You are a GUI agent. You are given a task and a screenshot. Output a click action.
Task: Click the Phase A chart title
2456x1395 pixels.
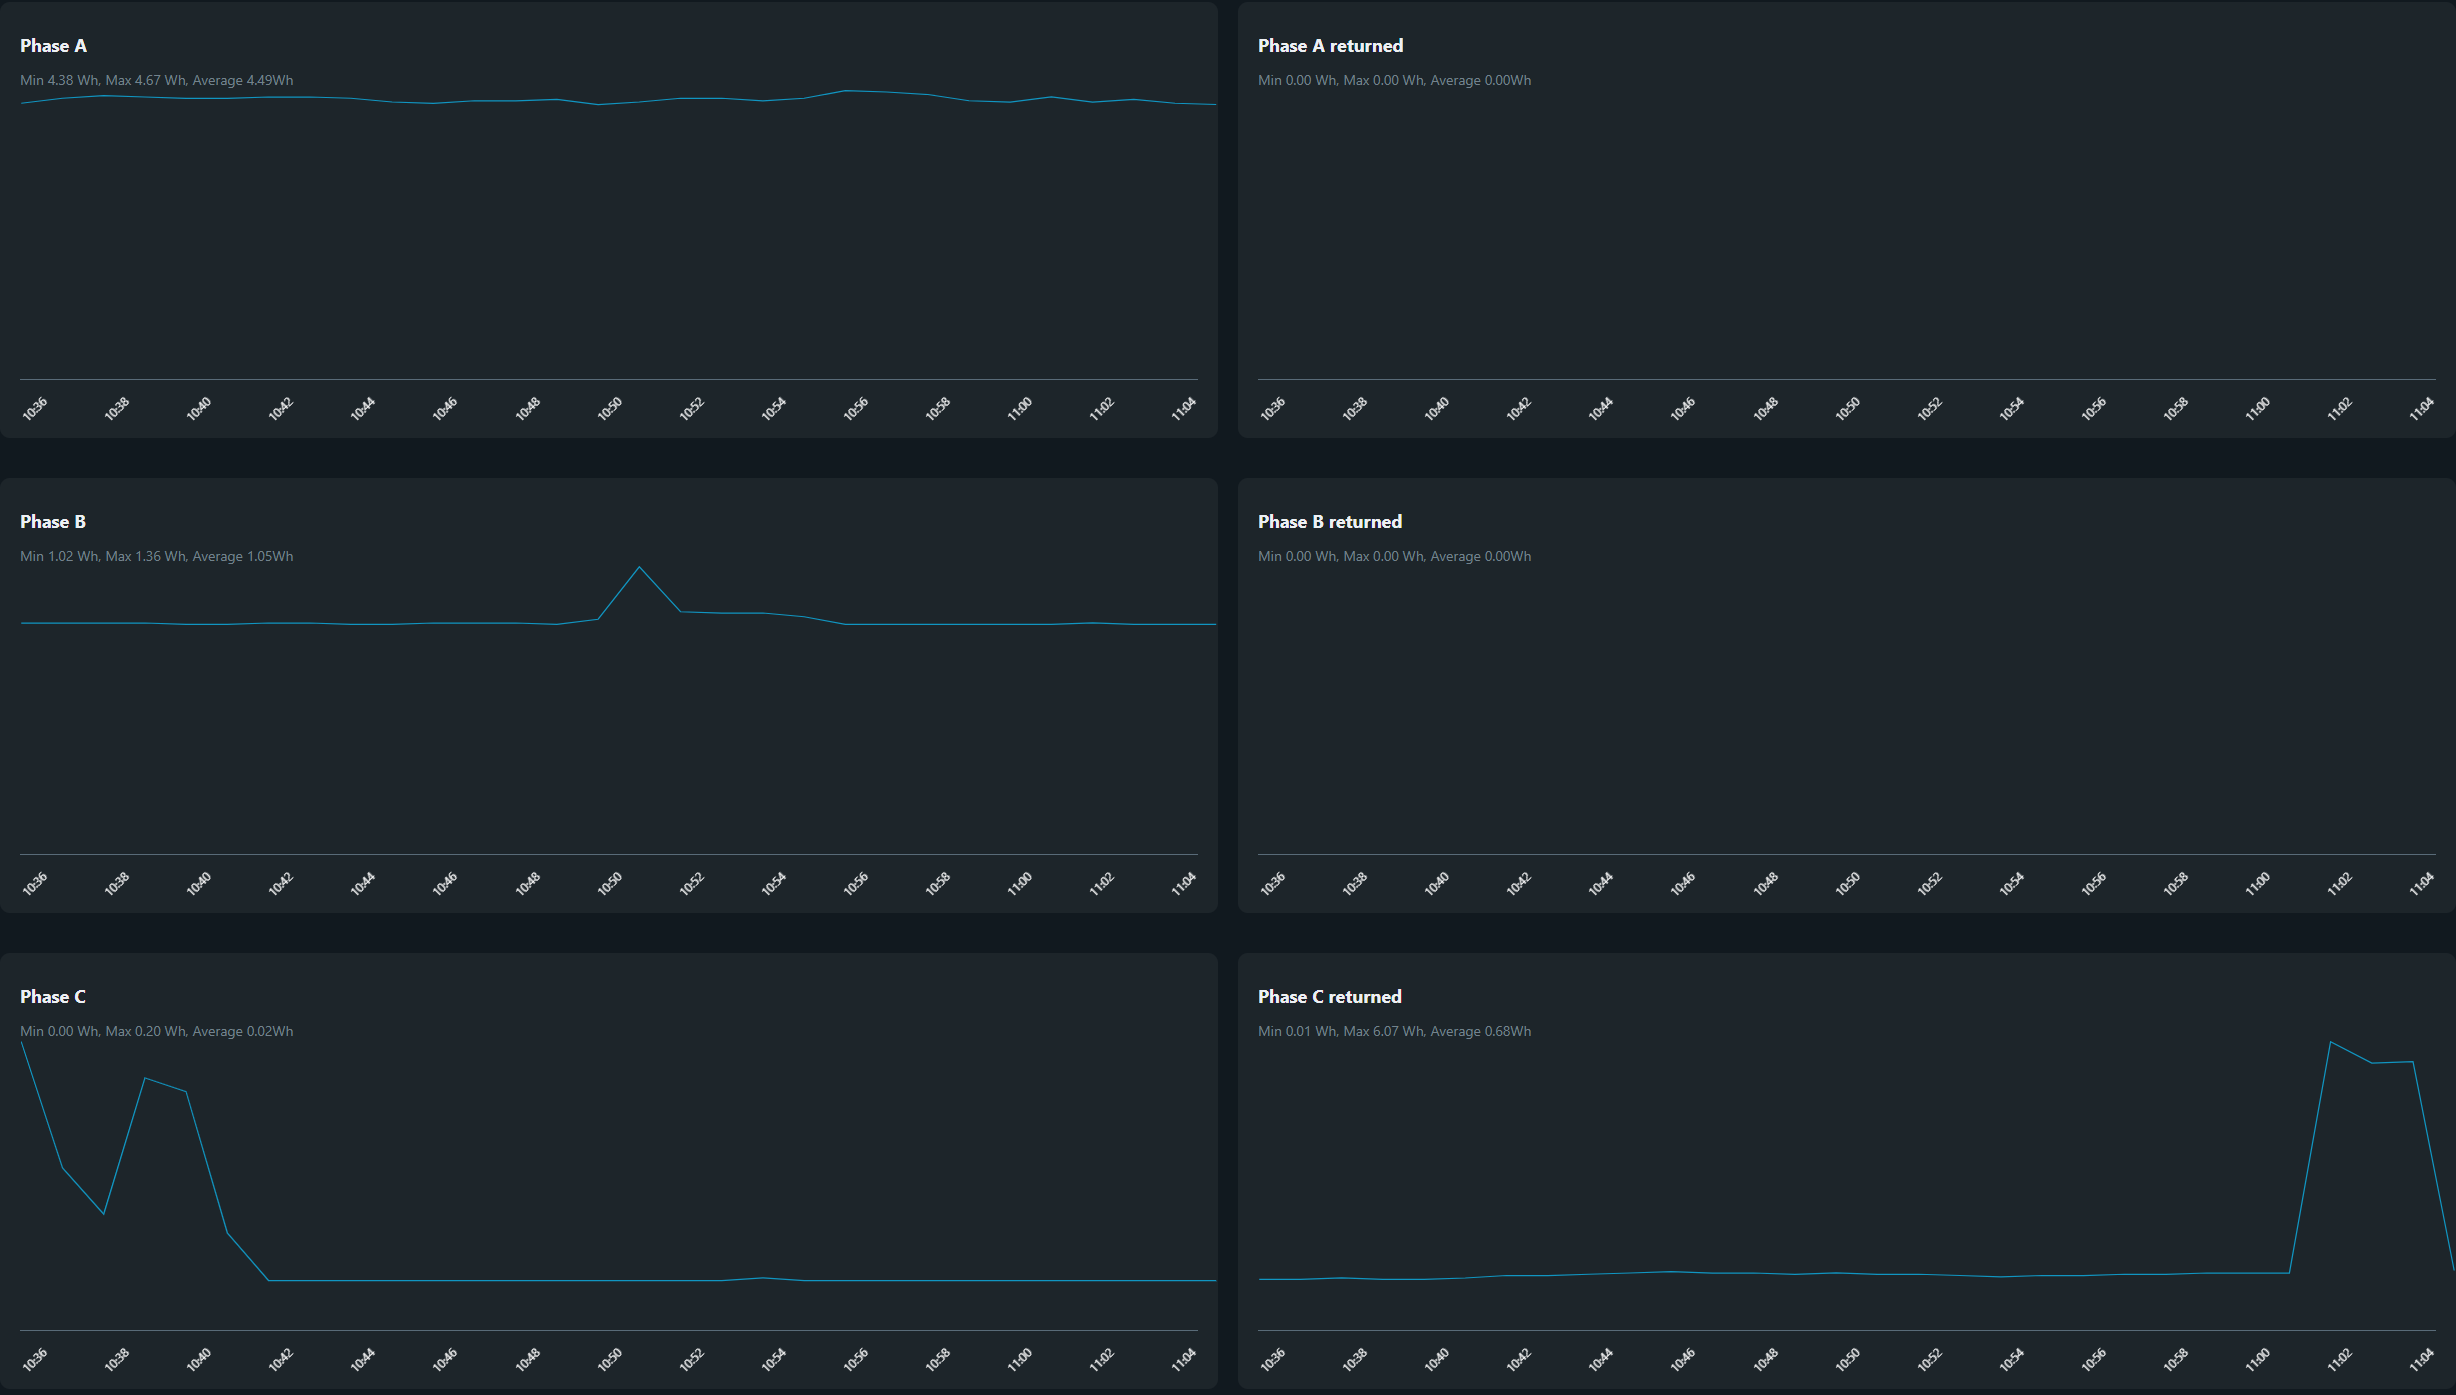53,46
